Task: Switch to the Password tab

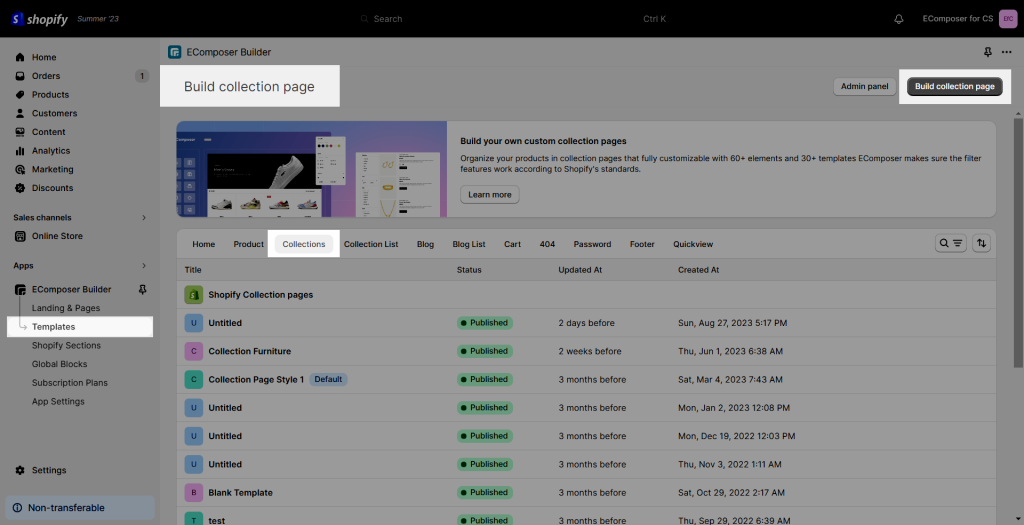Action: coord(592,244)
